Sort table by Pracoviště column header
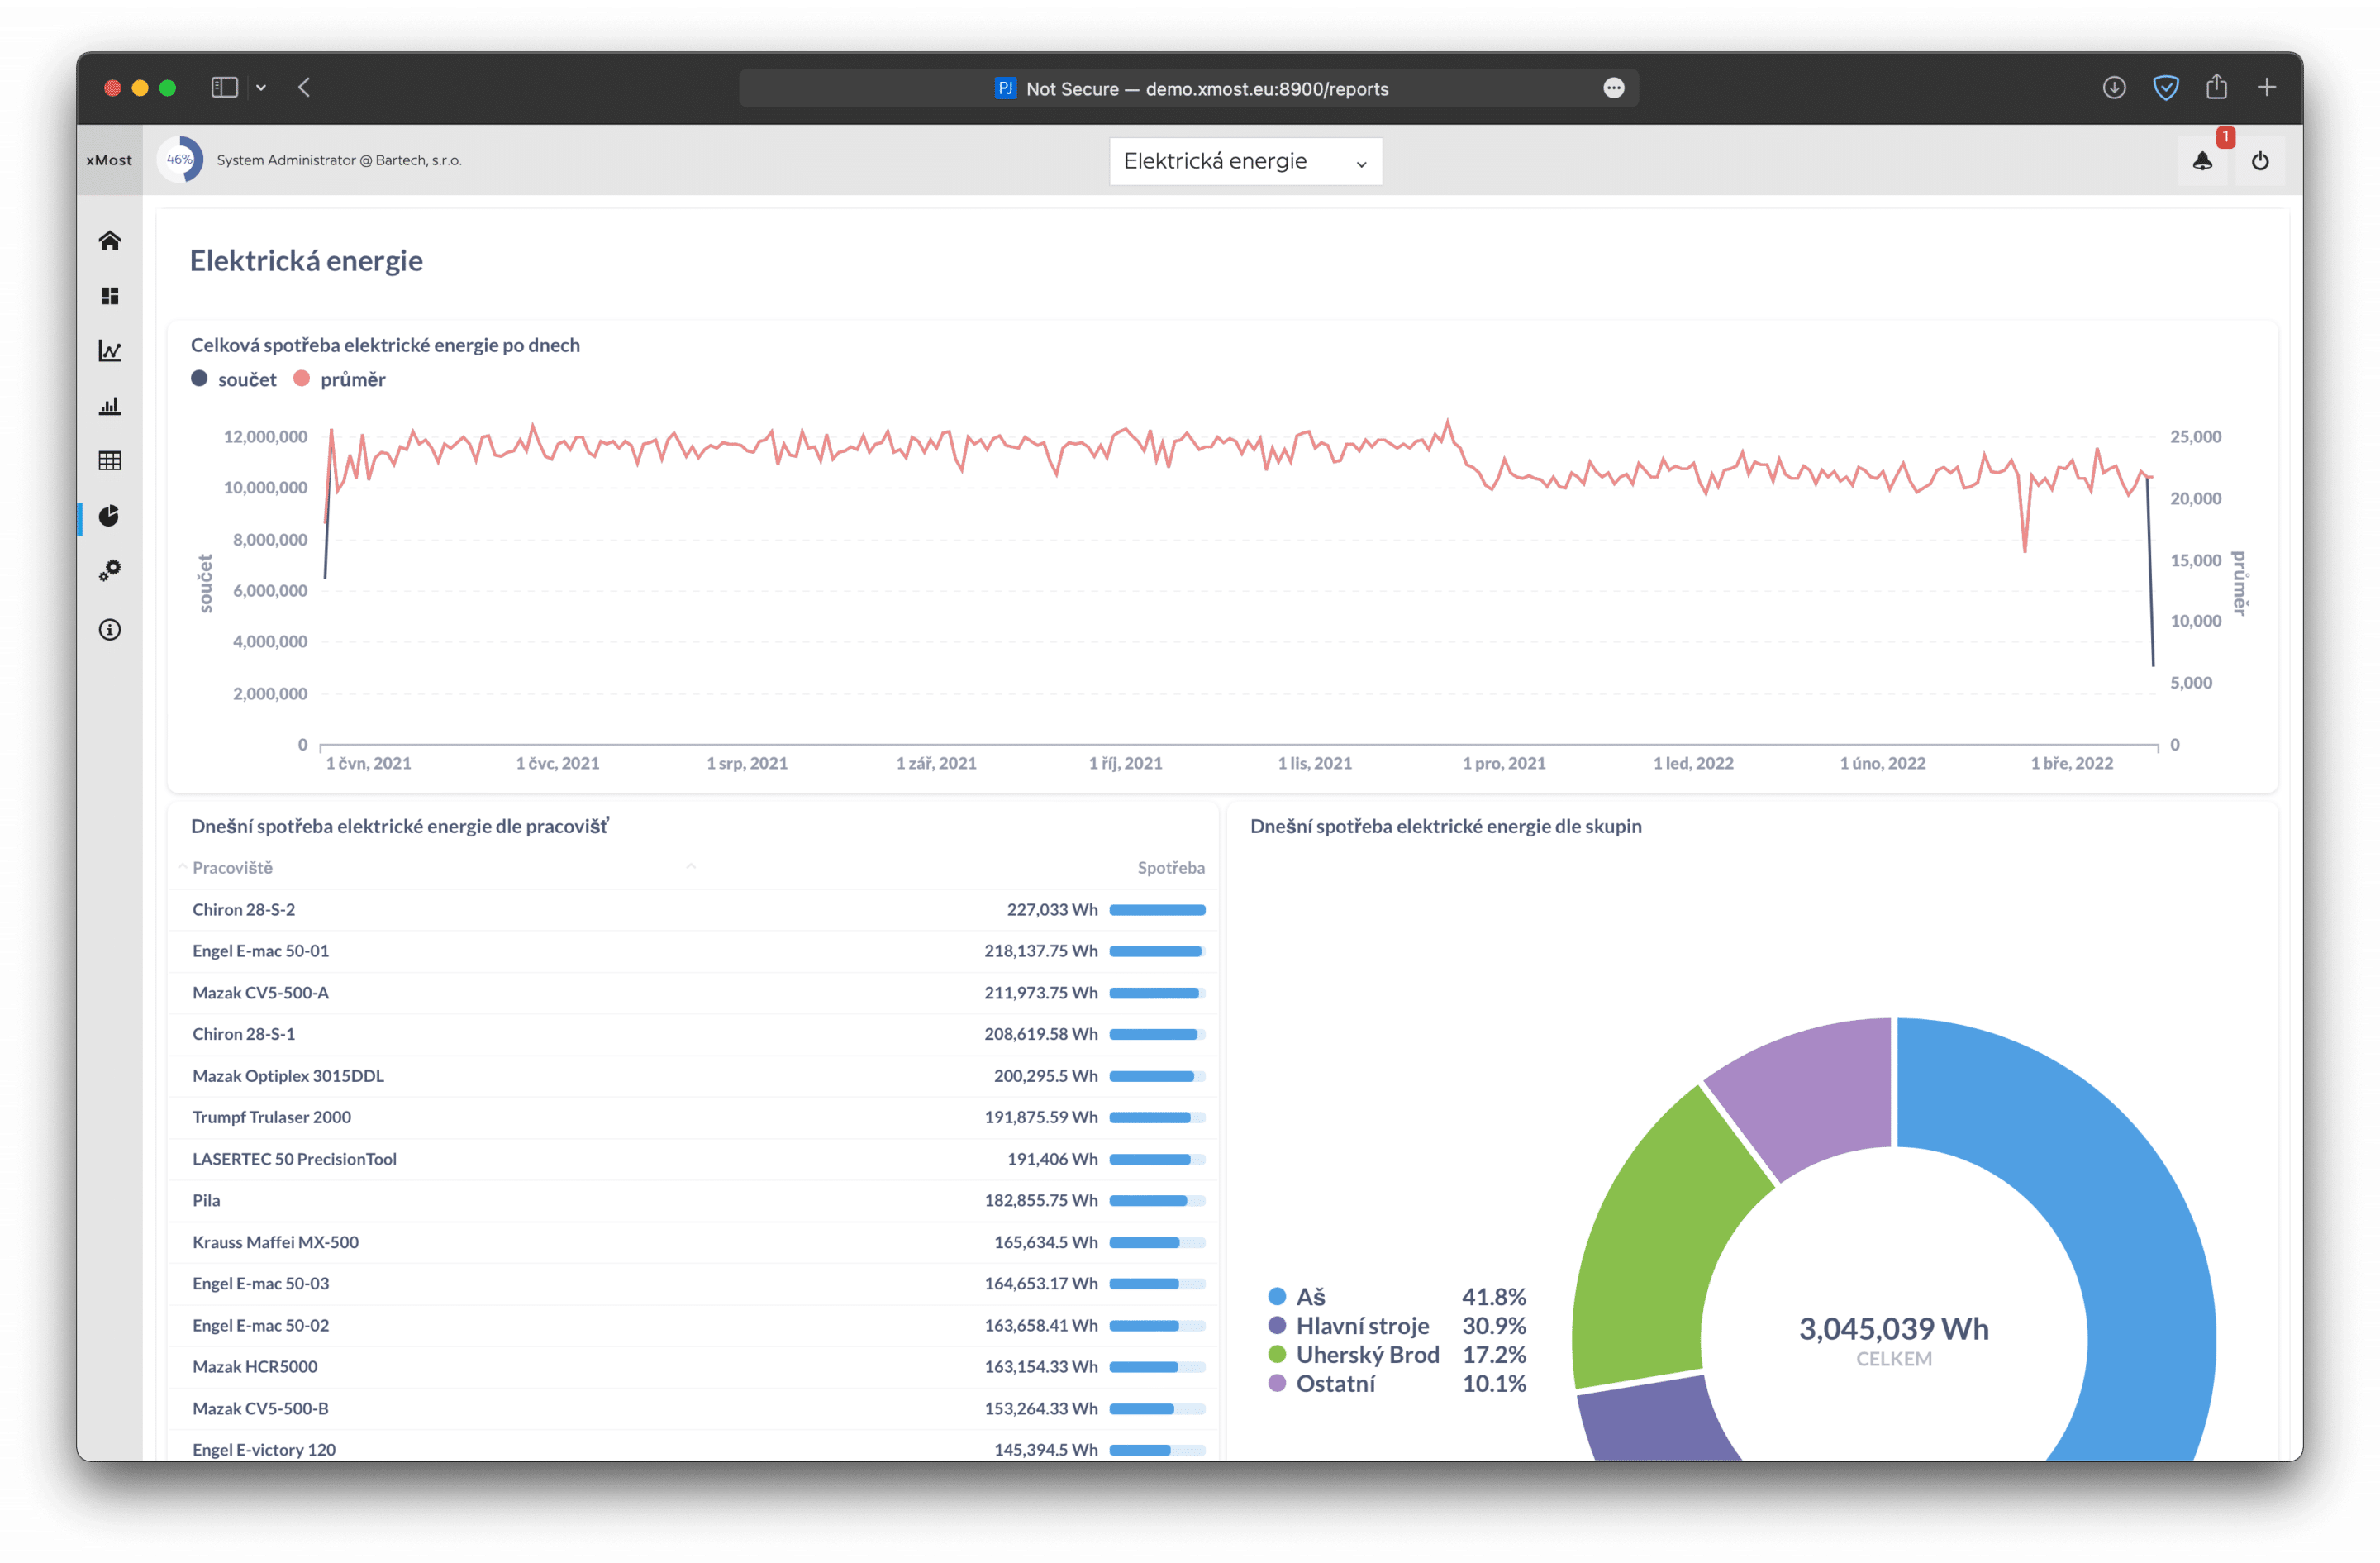Image resolution: width=2380 pixels, height=1563 pixels. click(232, 867)
